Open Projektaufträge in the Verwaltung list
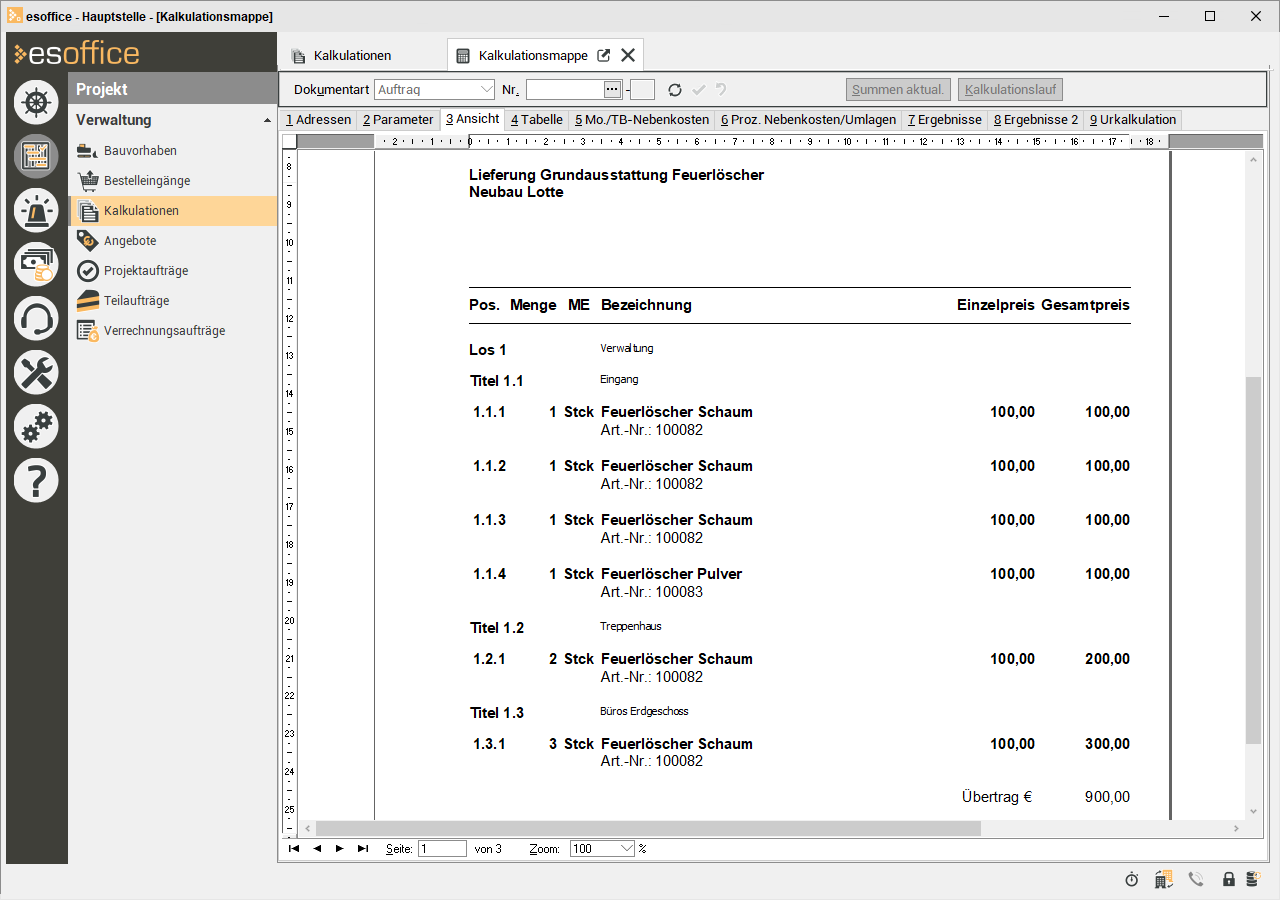The image size is (1280, 900). click(146, 271)
